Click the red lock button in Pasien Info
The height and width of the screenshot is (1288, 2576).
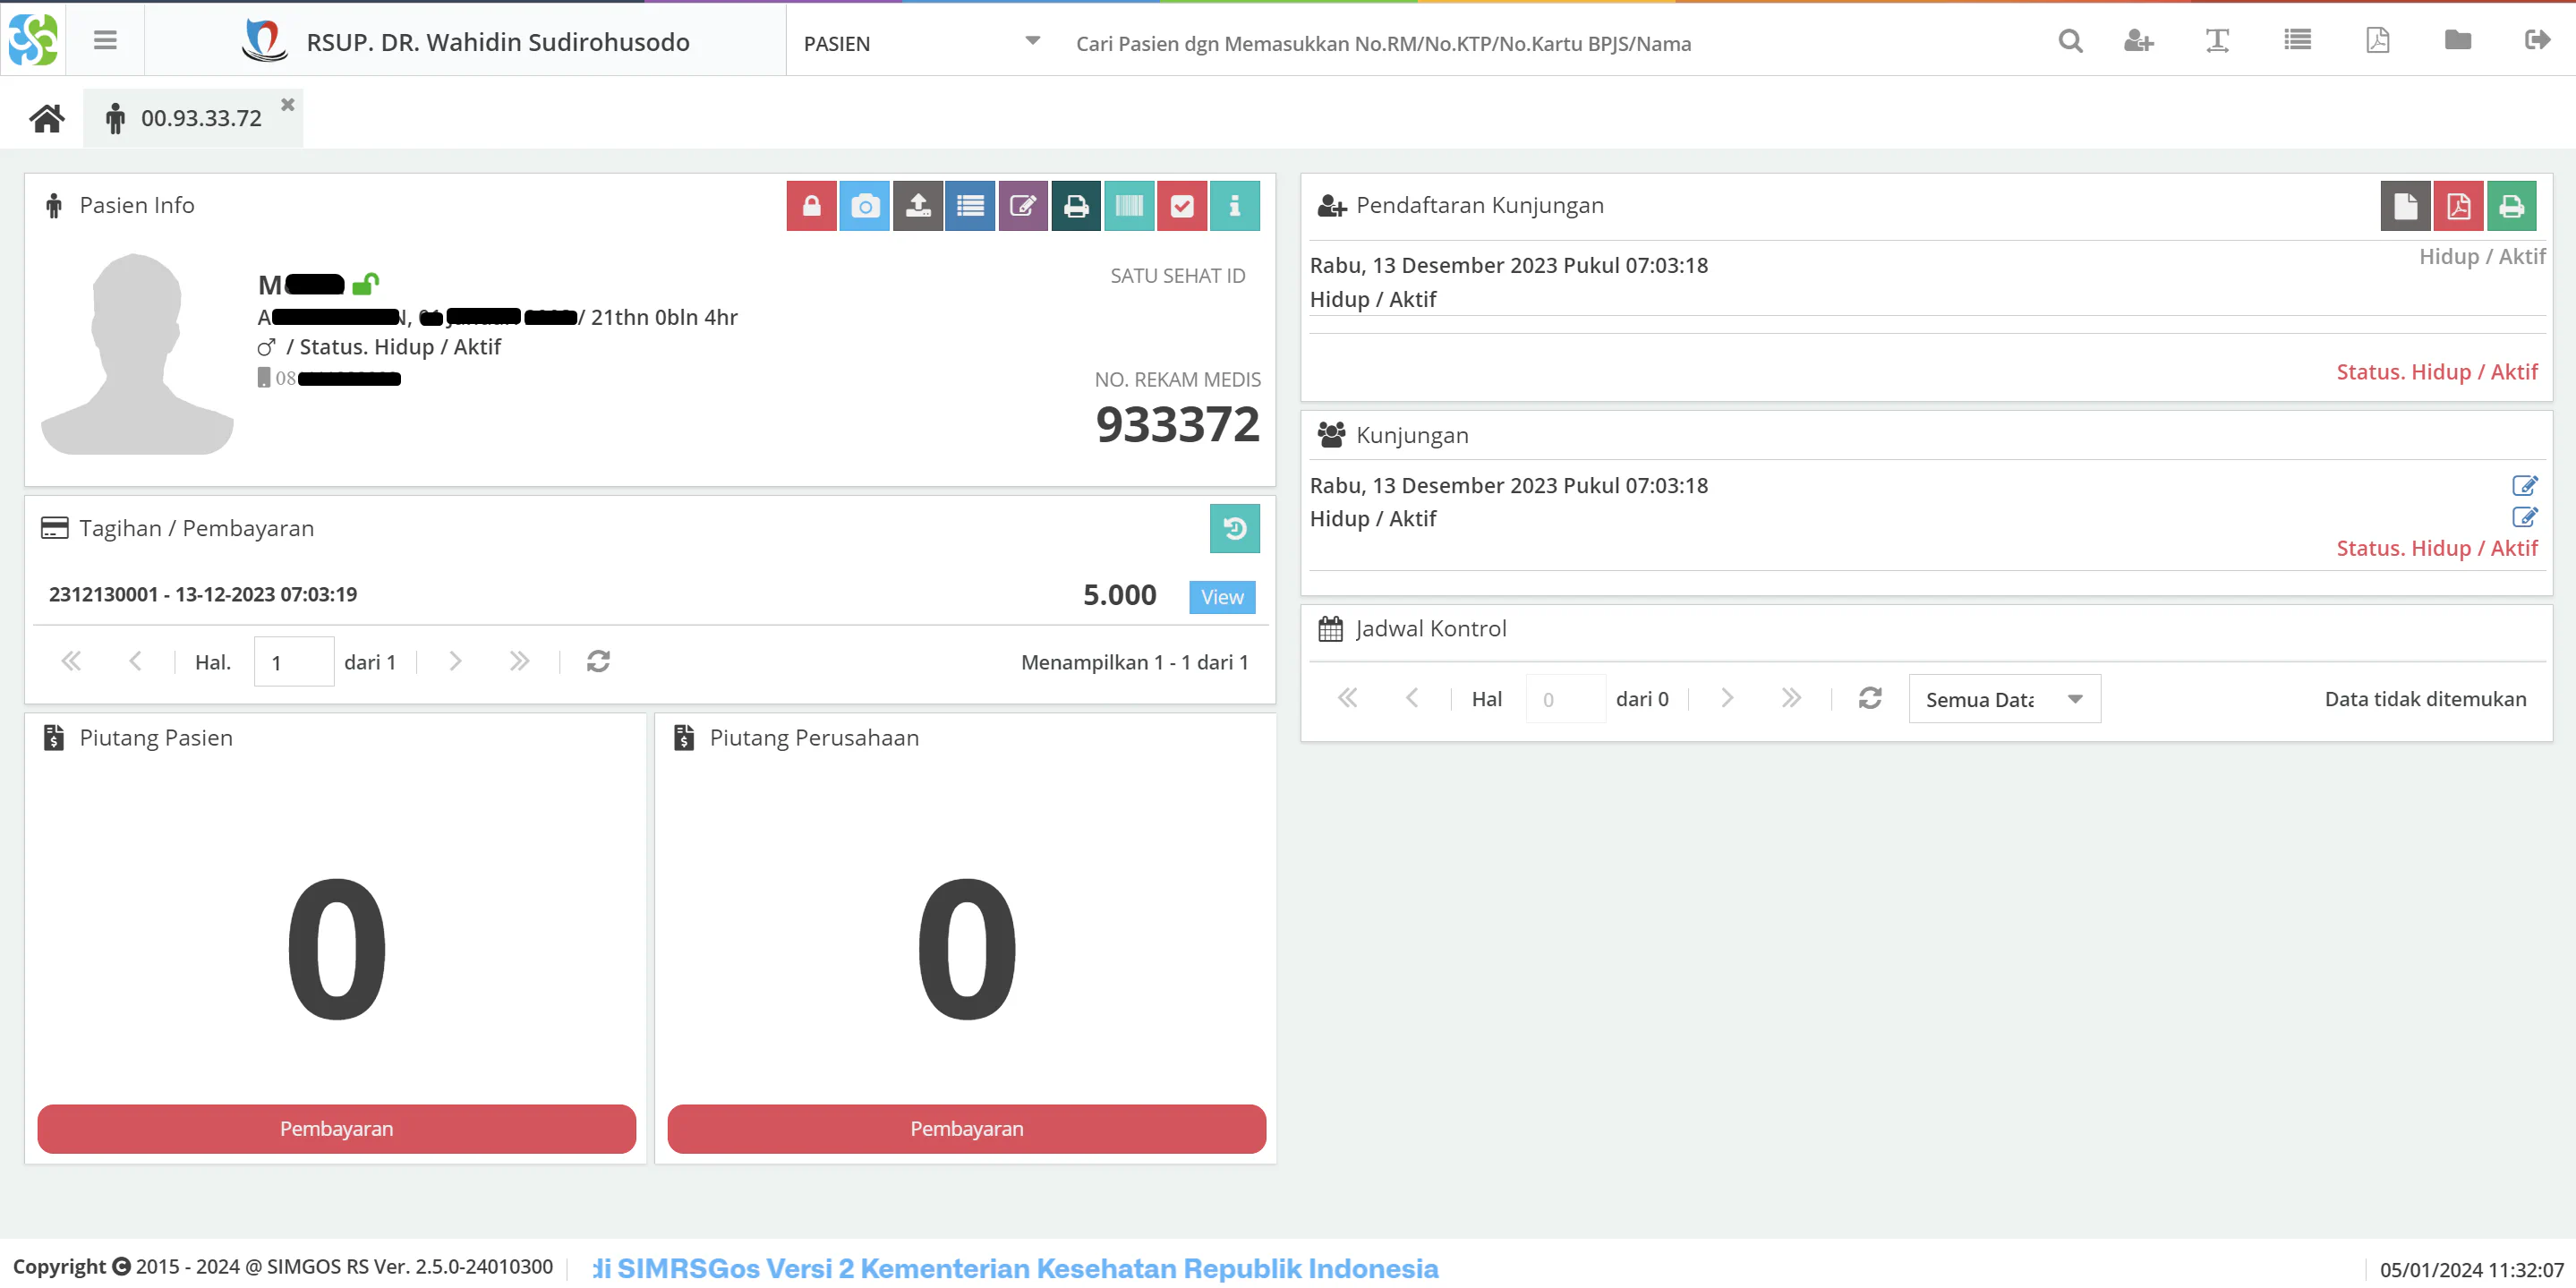coord(811,206)
